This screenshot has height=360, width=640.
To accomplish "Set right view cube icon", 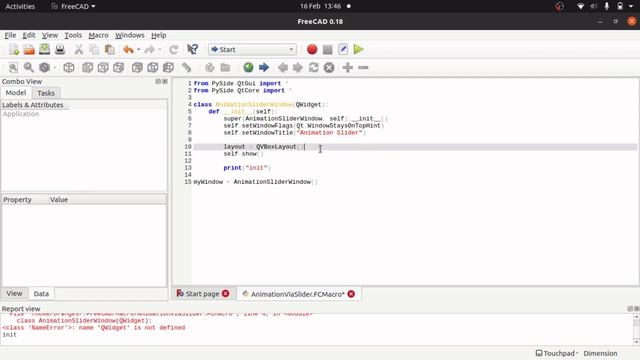I will 118,67.
